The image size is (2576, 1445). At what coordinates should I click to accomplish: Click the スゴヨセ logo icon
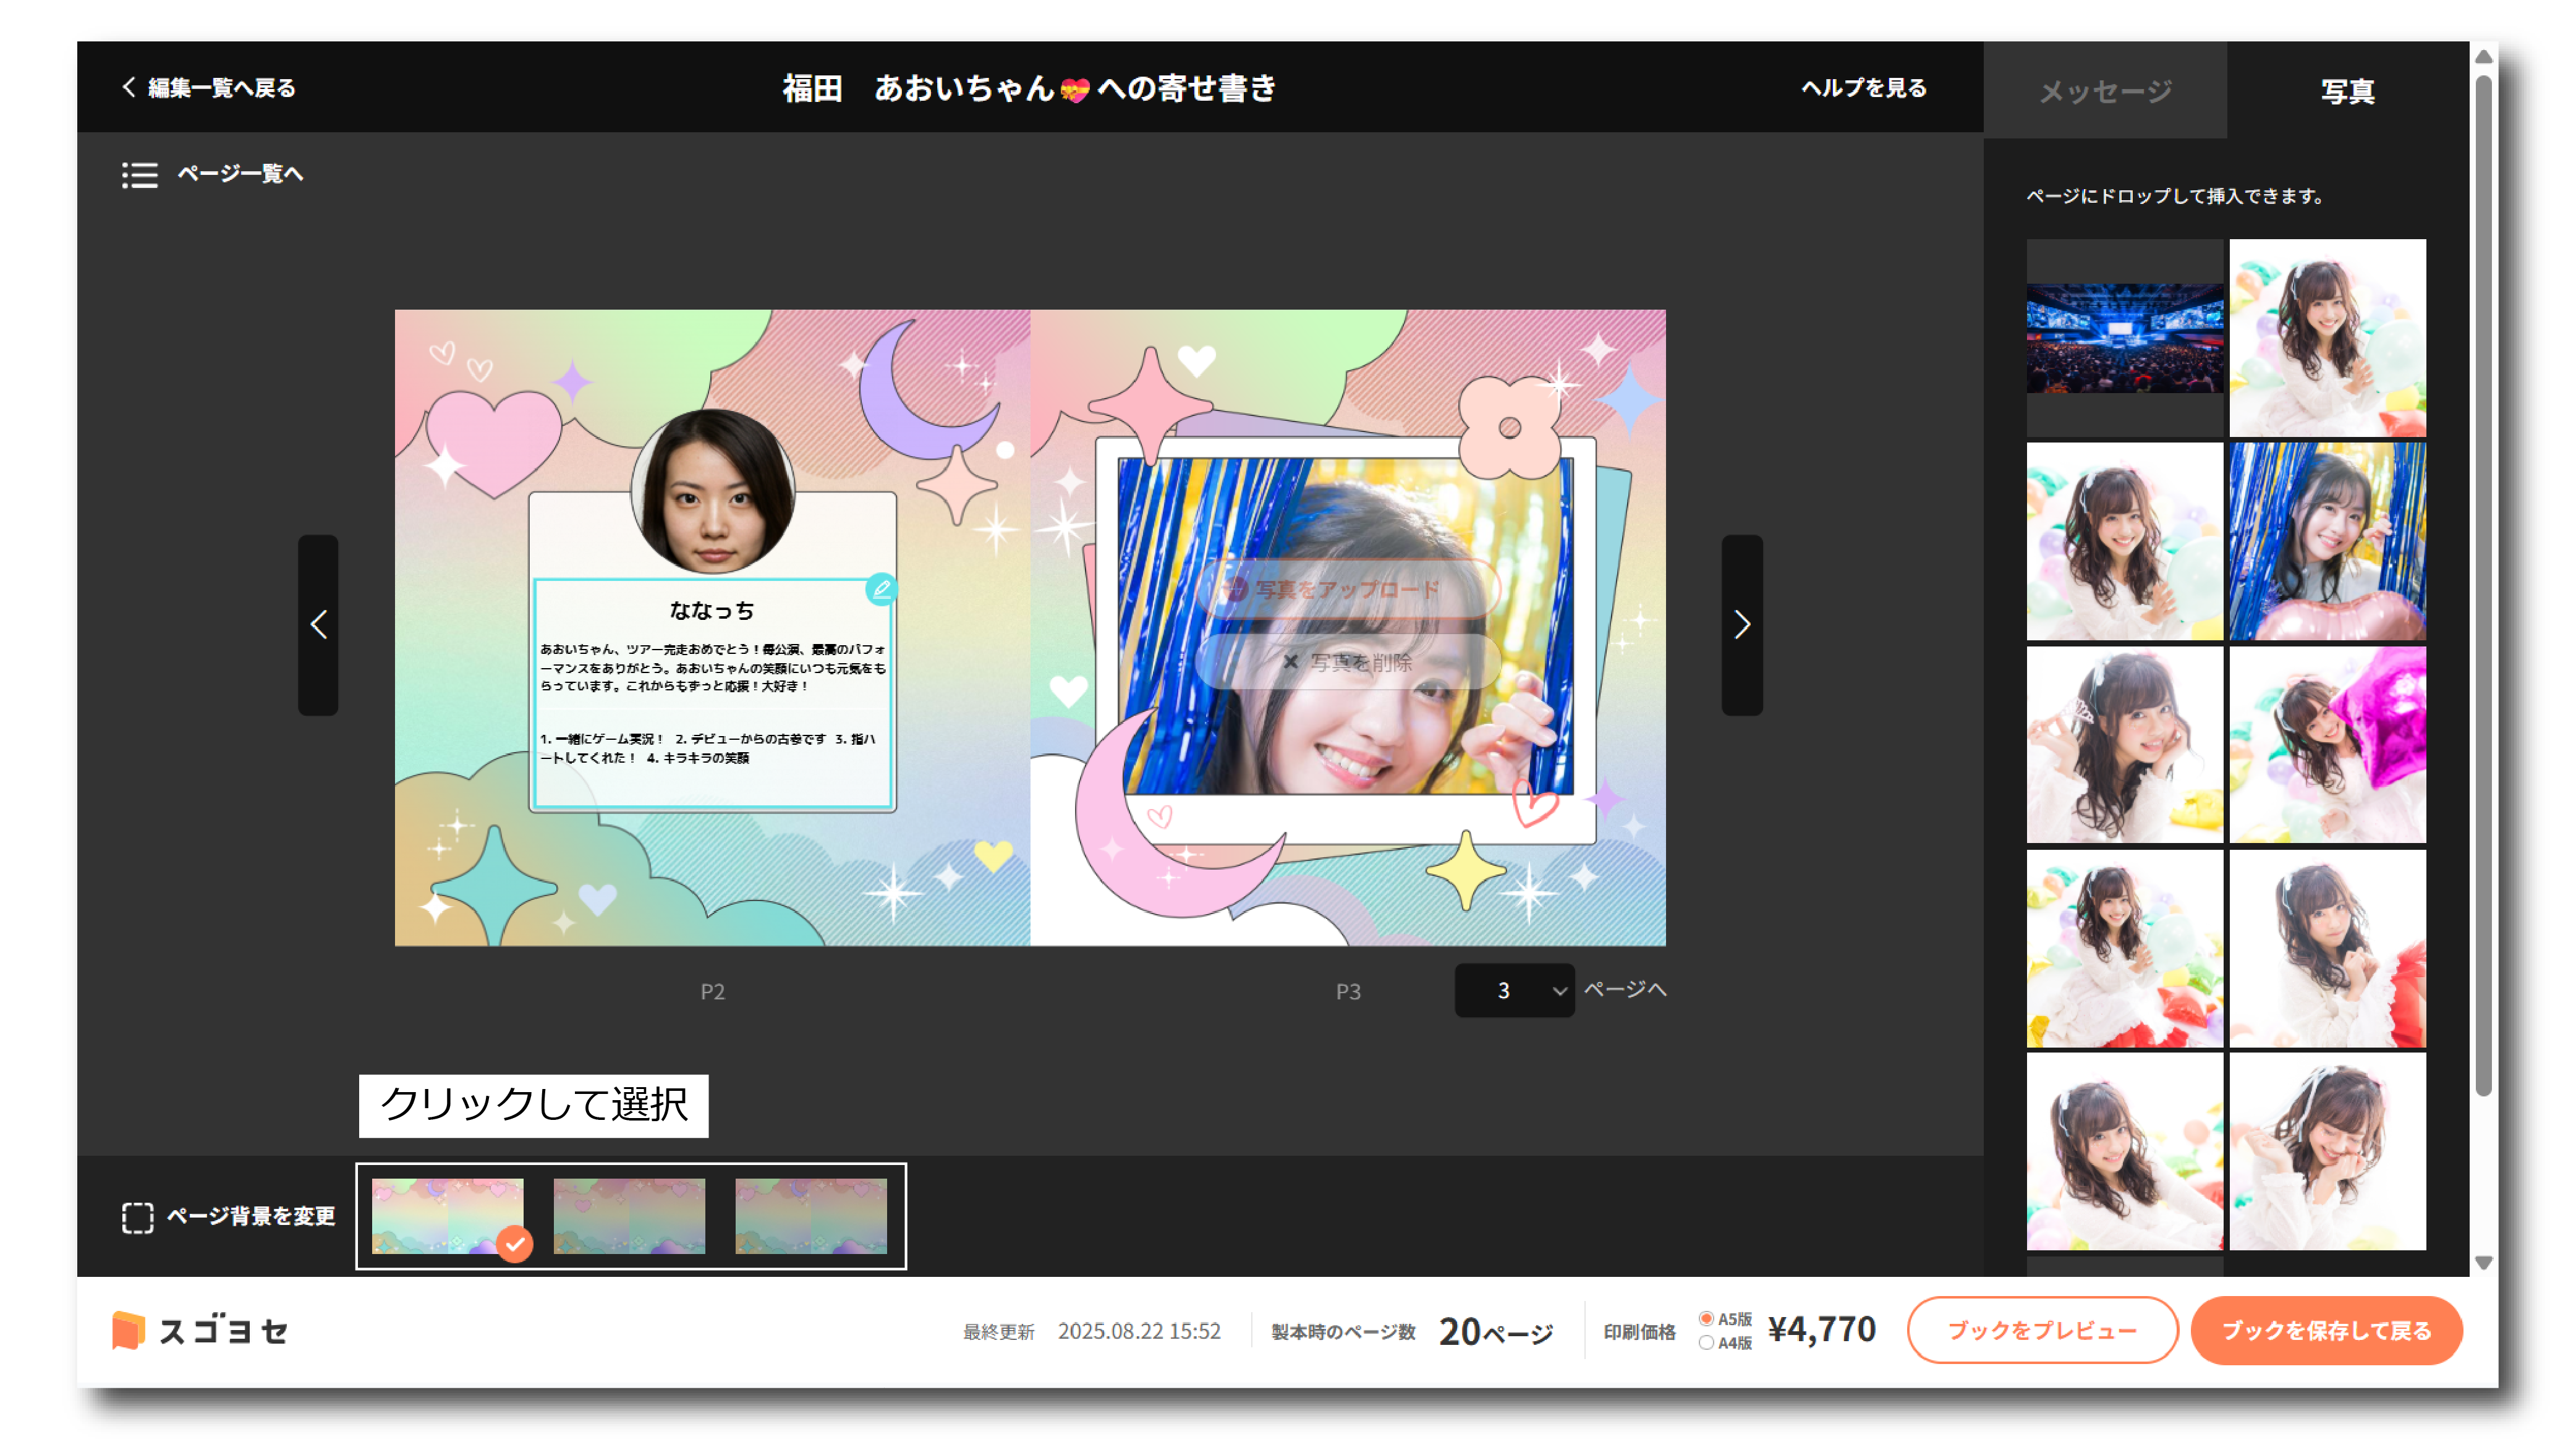(x=128, y=1330)
